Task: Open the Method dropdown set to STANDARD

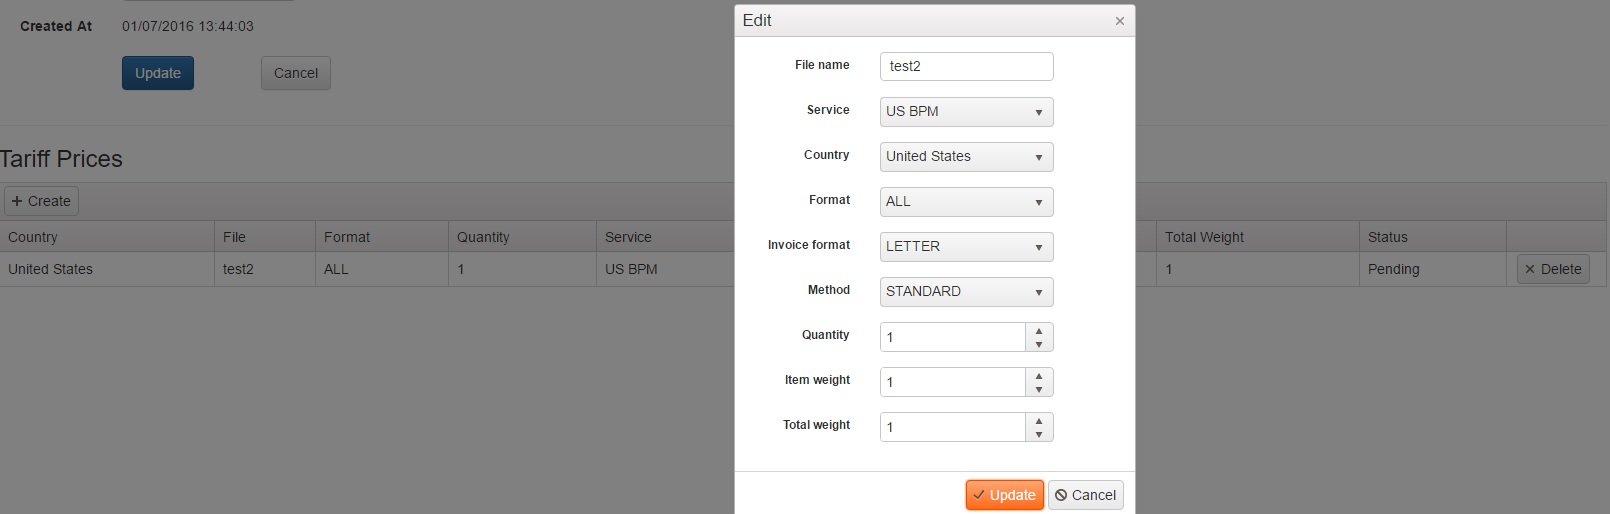Action: point(966,292)
